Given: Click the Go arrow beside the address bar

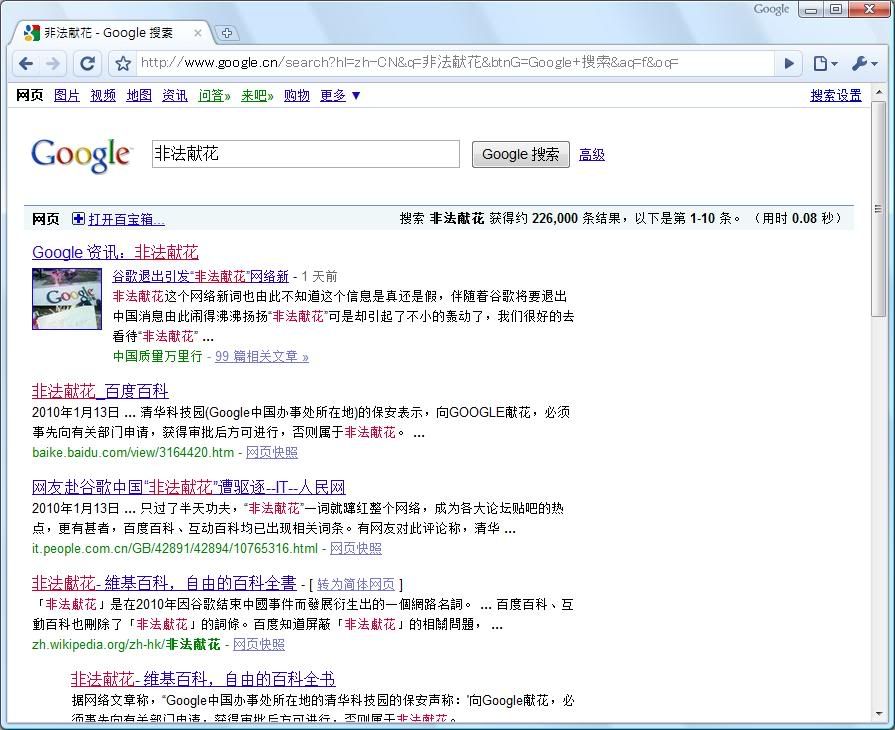Looking at the screenshot, I should [789, 64].
